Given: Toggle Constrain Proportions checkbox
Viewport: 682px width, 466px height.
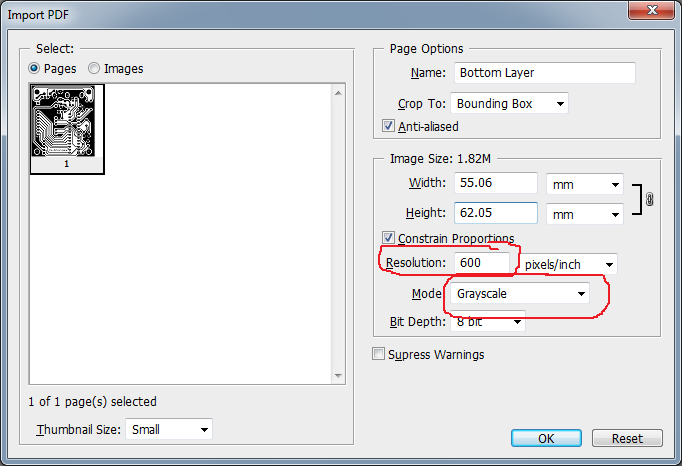Looking at the screenshot, I should [x=388, y=238].
